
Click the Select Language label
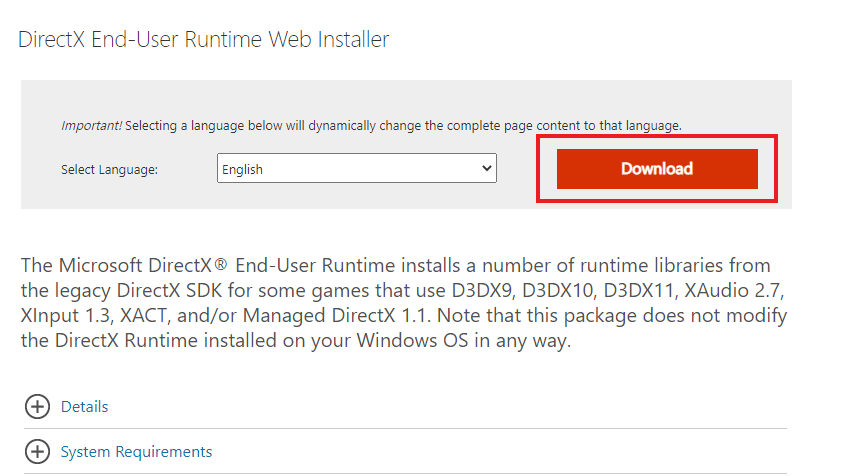(109, 170)
